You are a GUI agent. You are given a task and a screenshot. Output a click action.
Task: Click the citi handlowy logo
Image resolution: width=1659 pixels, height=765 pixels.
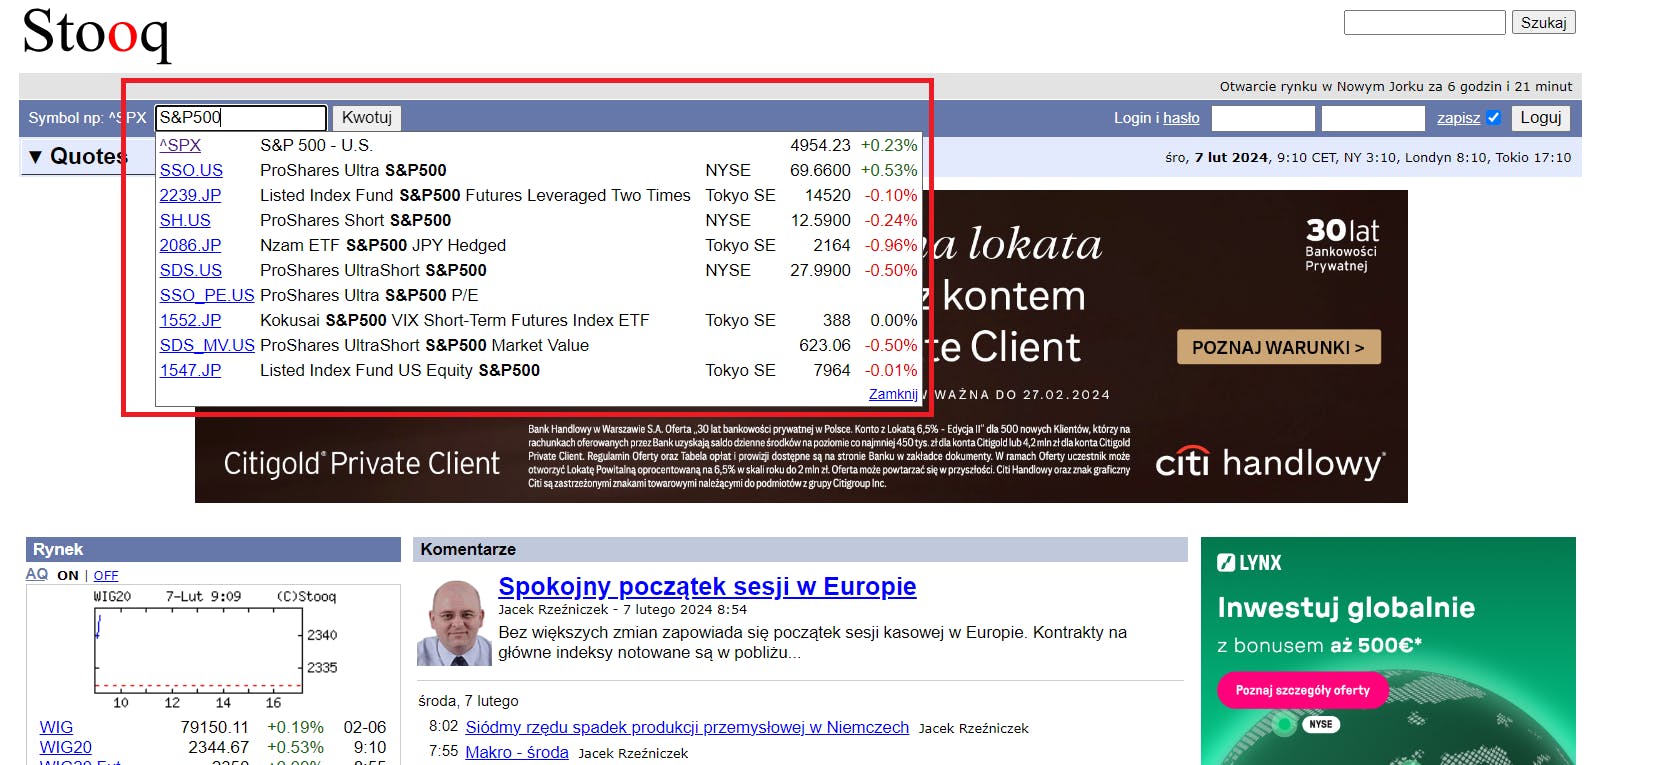click(x=1270, y=463)
